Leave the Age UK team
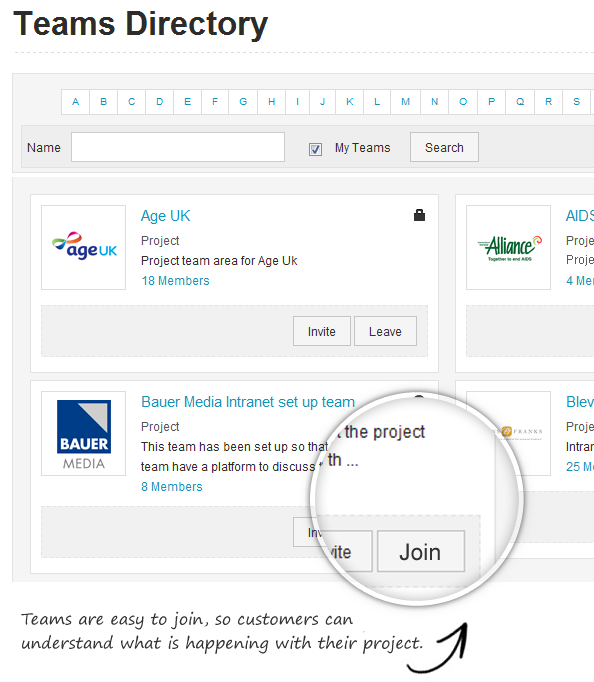Image resolution: width=594 pixels, height=682 pixels. point(385,331)
